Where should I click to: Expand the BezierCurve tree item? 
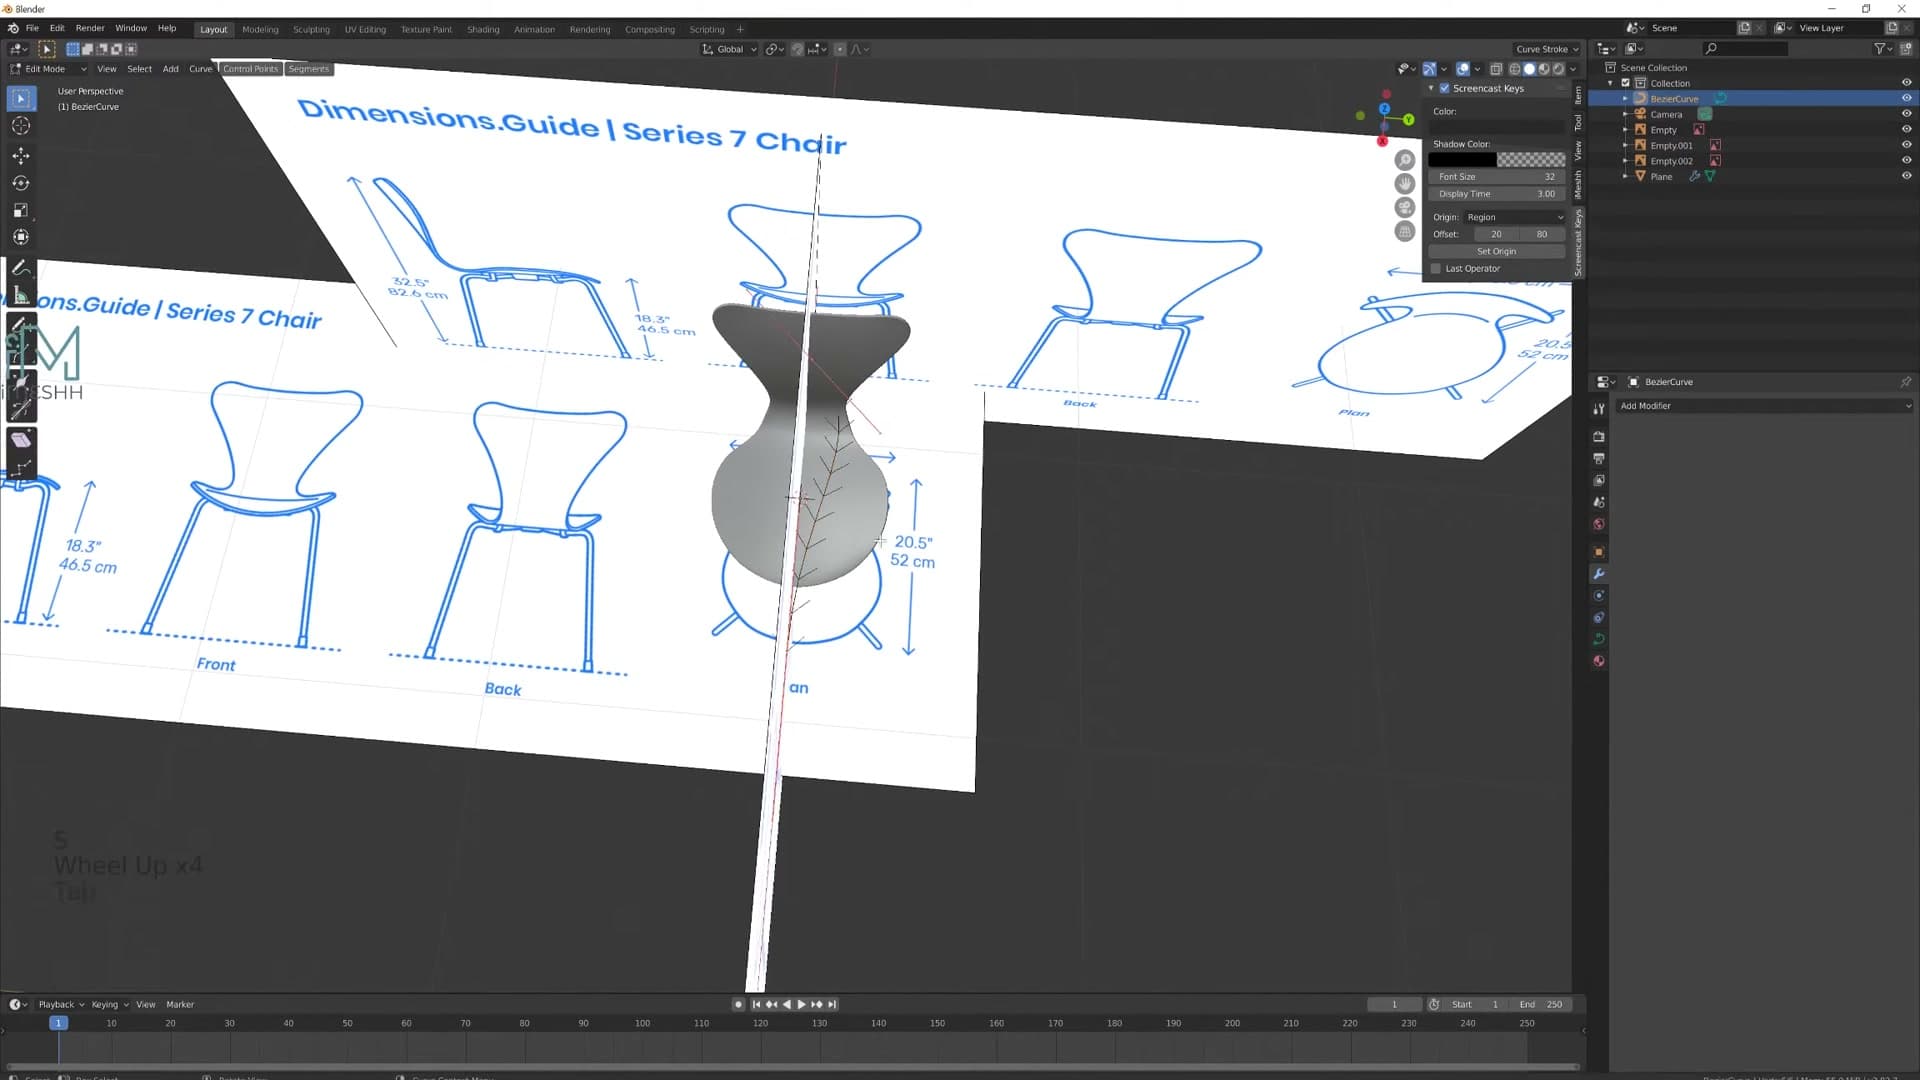pyautogui.click(x=1625, y=99)
